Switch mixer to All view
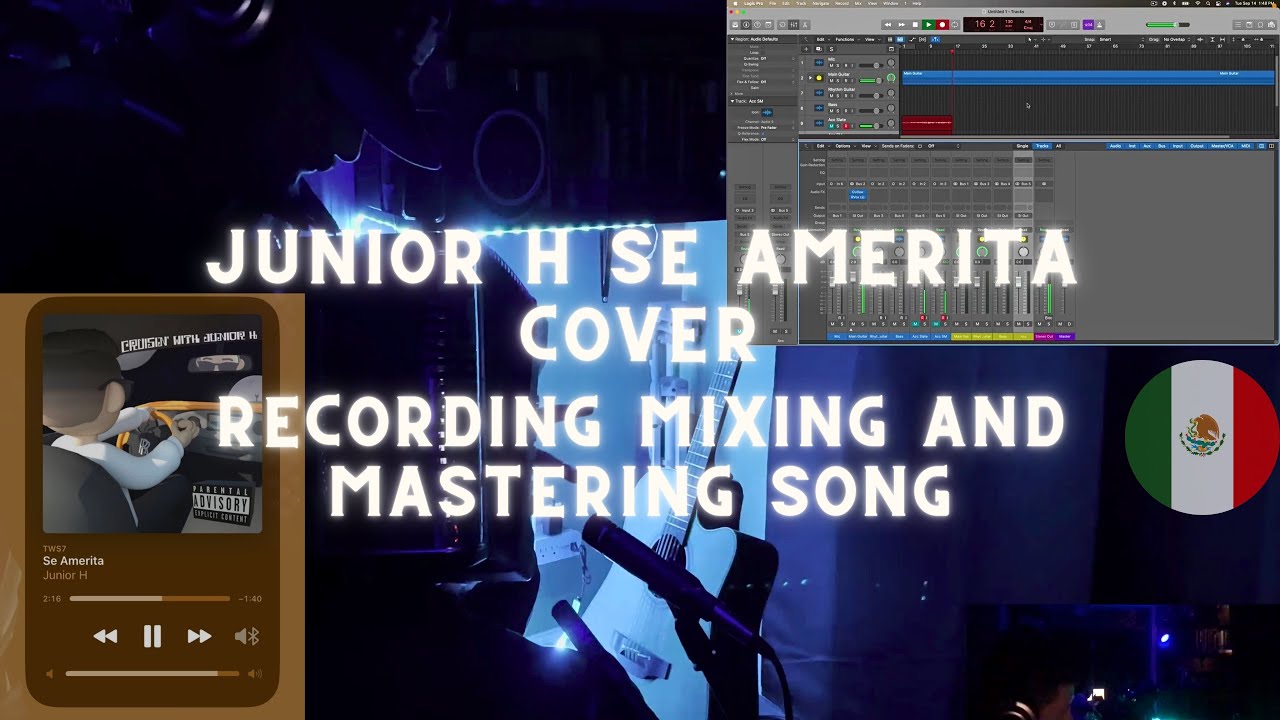Image resolution: width=1280 pixels, height=720 pixels. tap(1058, 146)
